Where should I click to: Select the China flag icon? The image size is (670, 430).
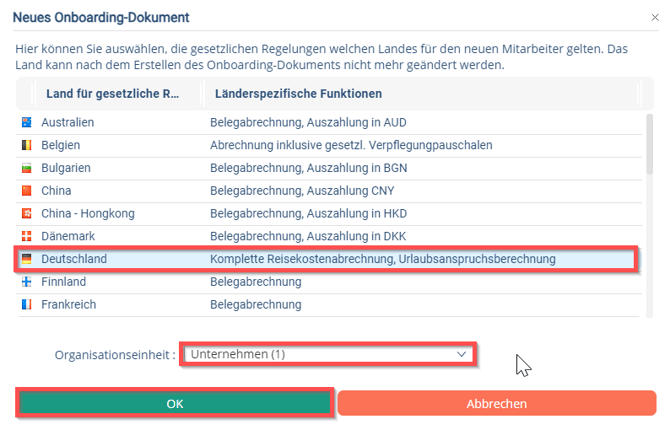[26, 191]
